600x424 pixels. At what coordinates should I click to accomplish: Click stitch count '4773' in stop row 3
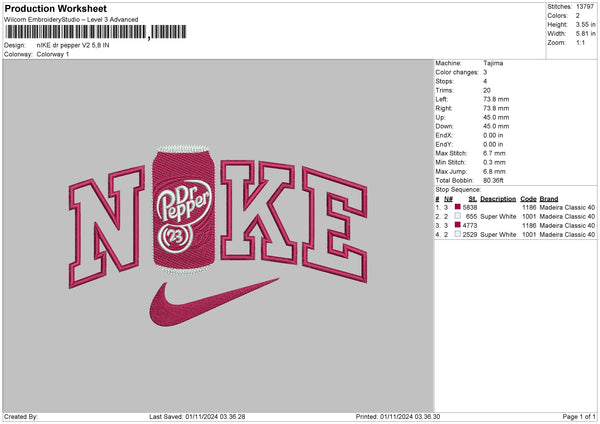(470, 226)
